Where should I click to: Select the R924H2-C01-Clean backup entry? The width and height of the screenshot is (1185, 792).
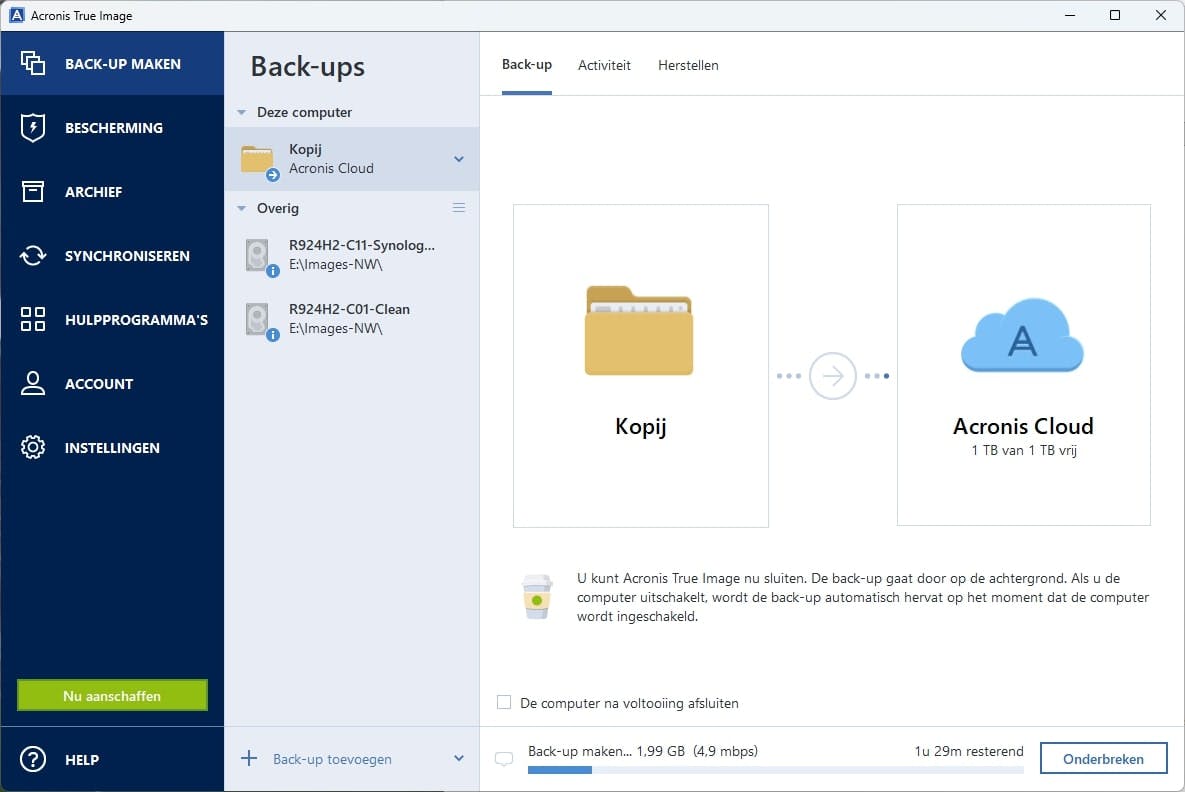click(351, 319)
